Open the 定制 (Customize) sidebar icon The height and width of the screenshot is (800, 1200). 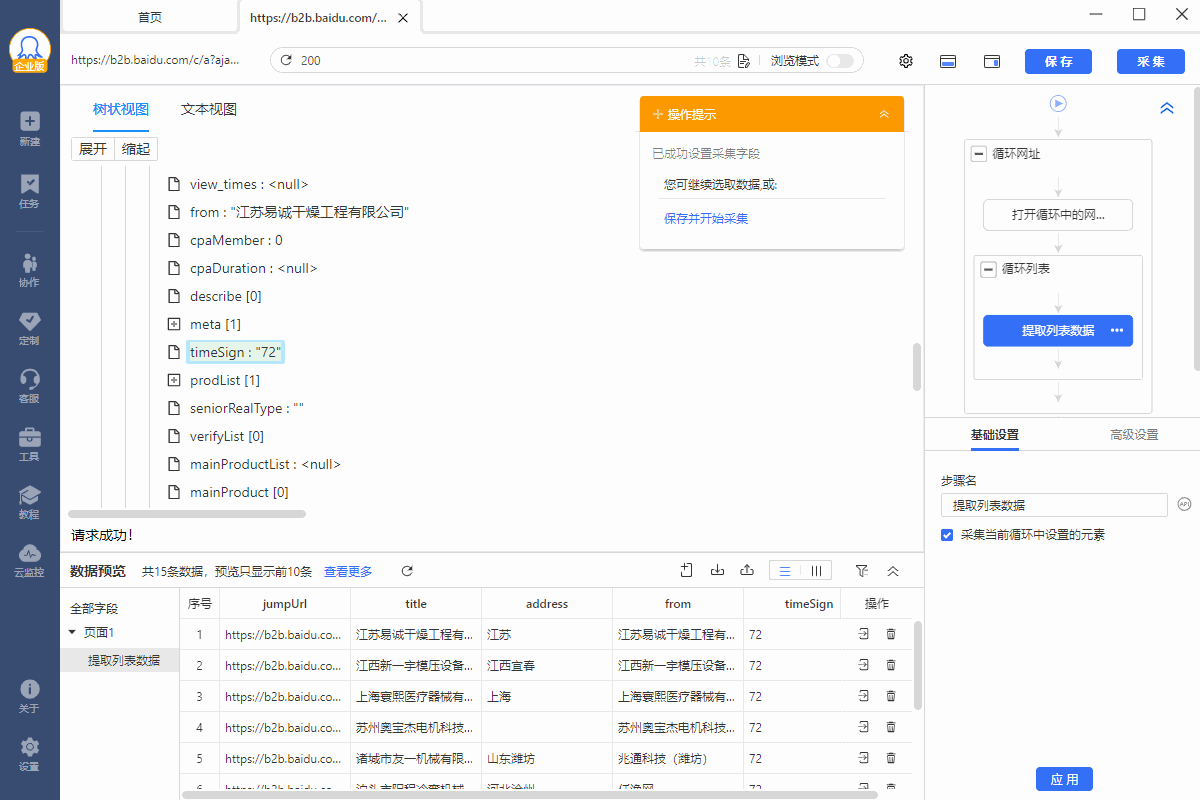tap(29, 328)
